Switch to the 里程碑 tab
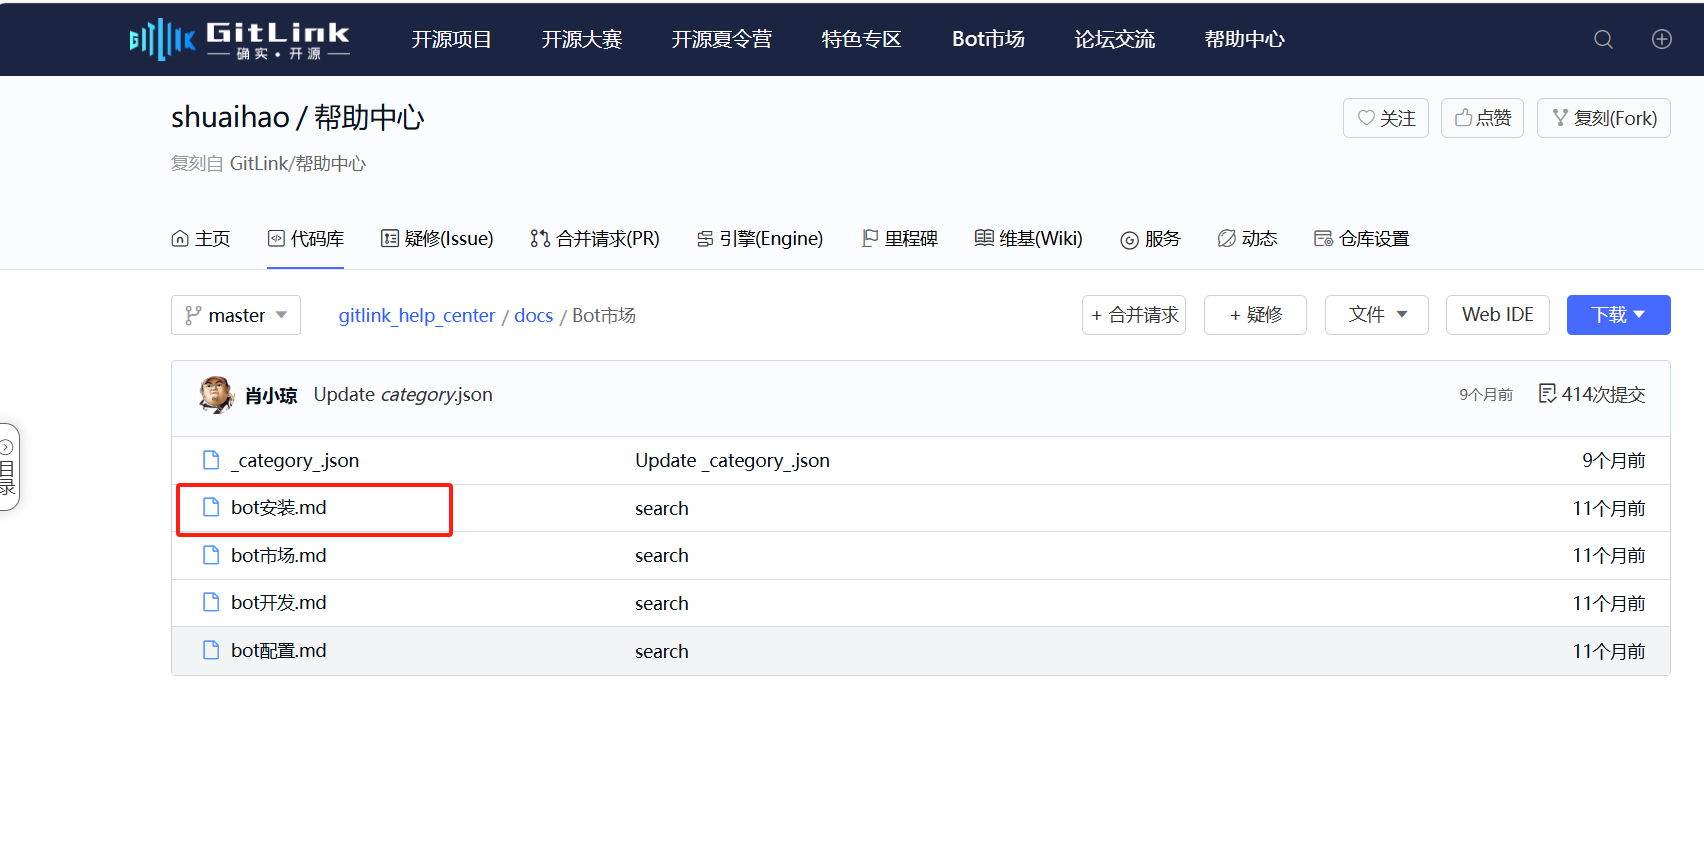The image size is (1704, 851). (900, 238)
